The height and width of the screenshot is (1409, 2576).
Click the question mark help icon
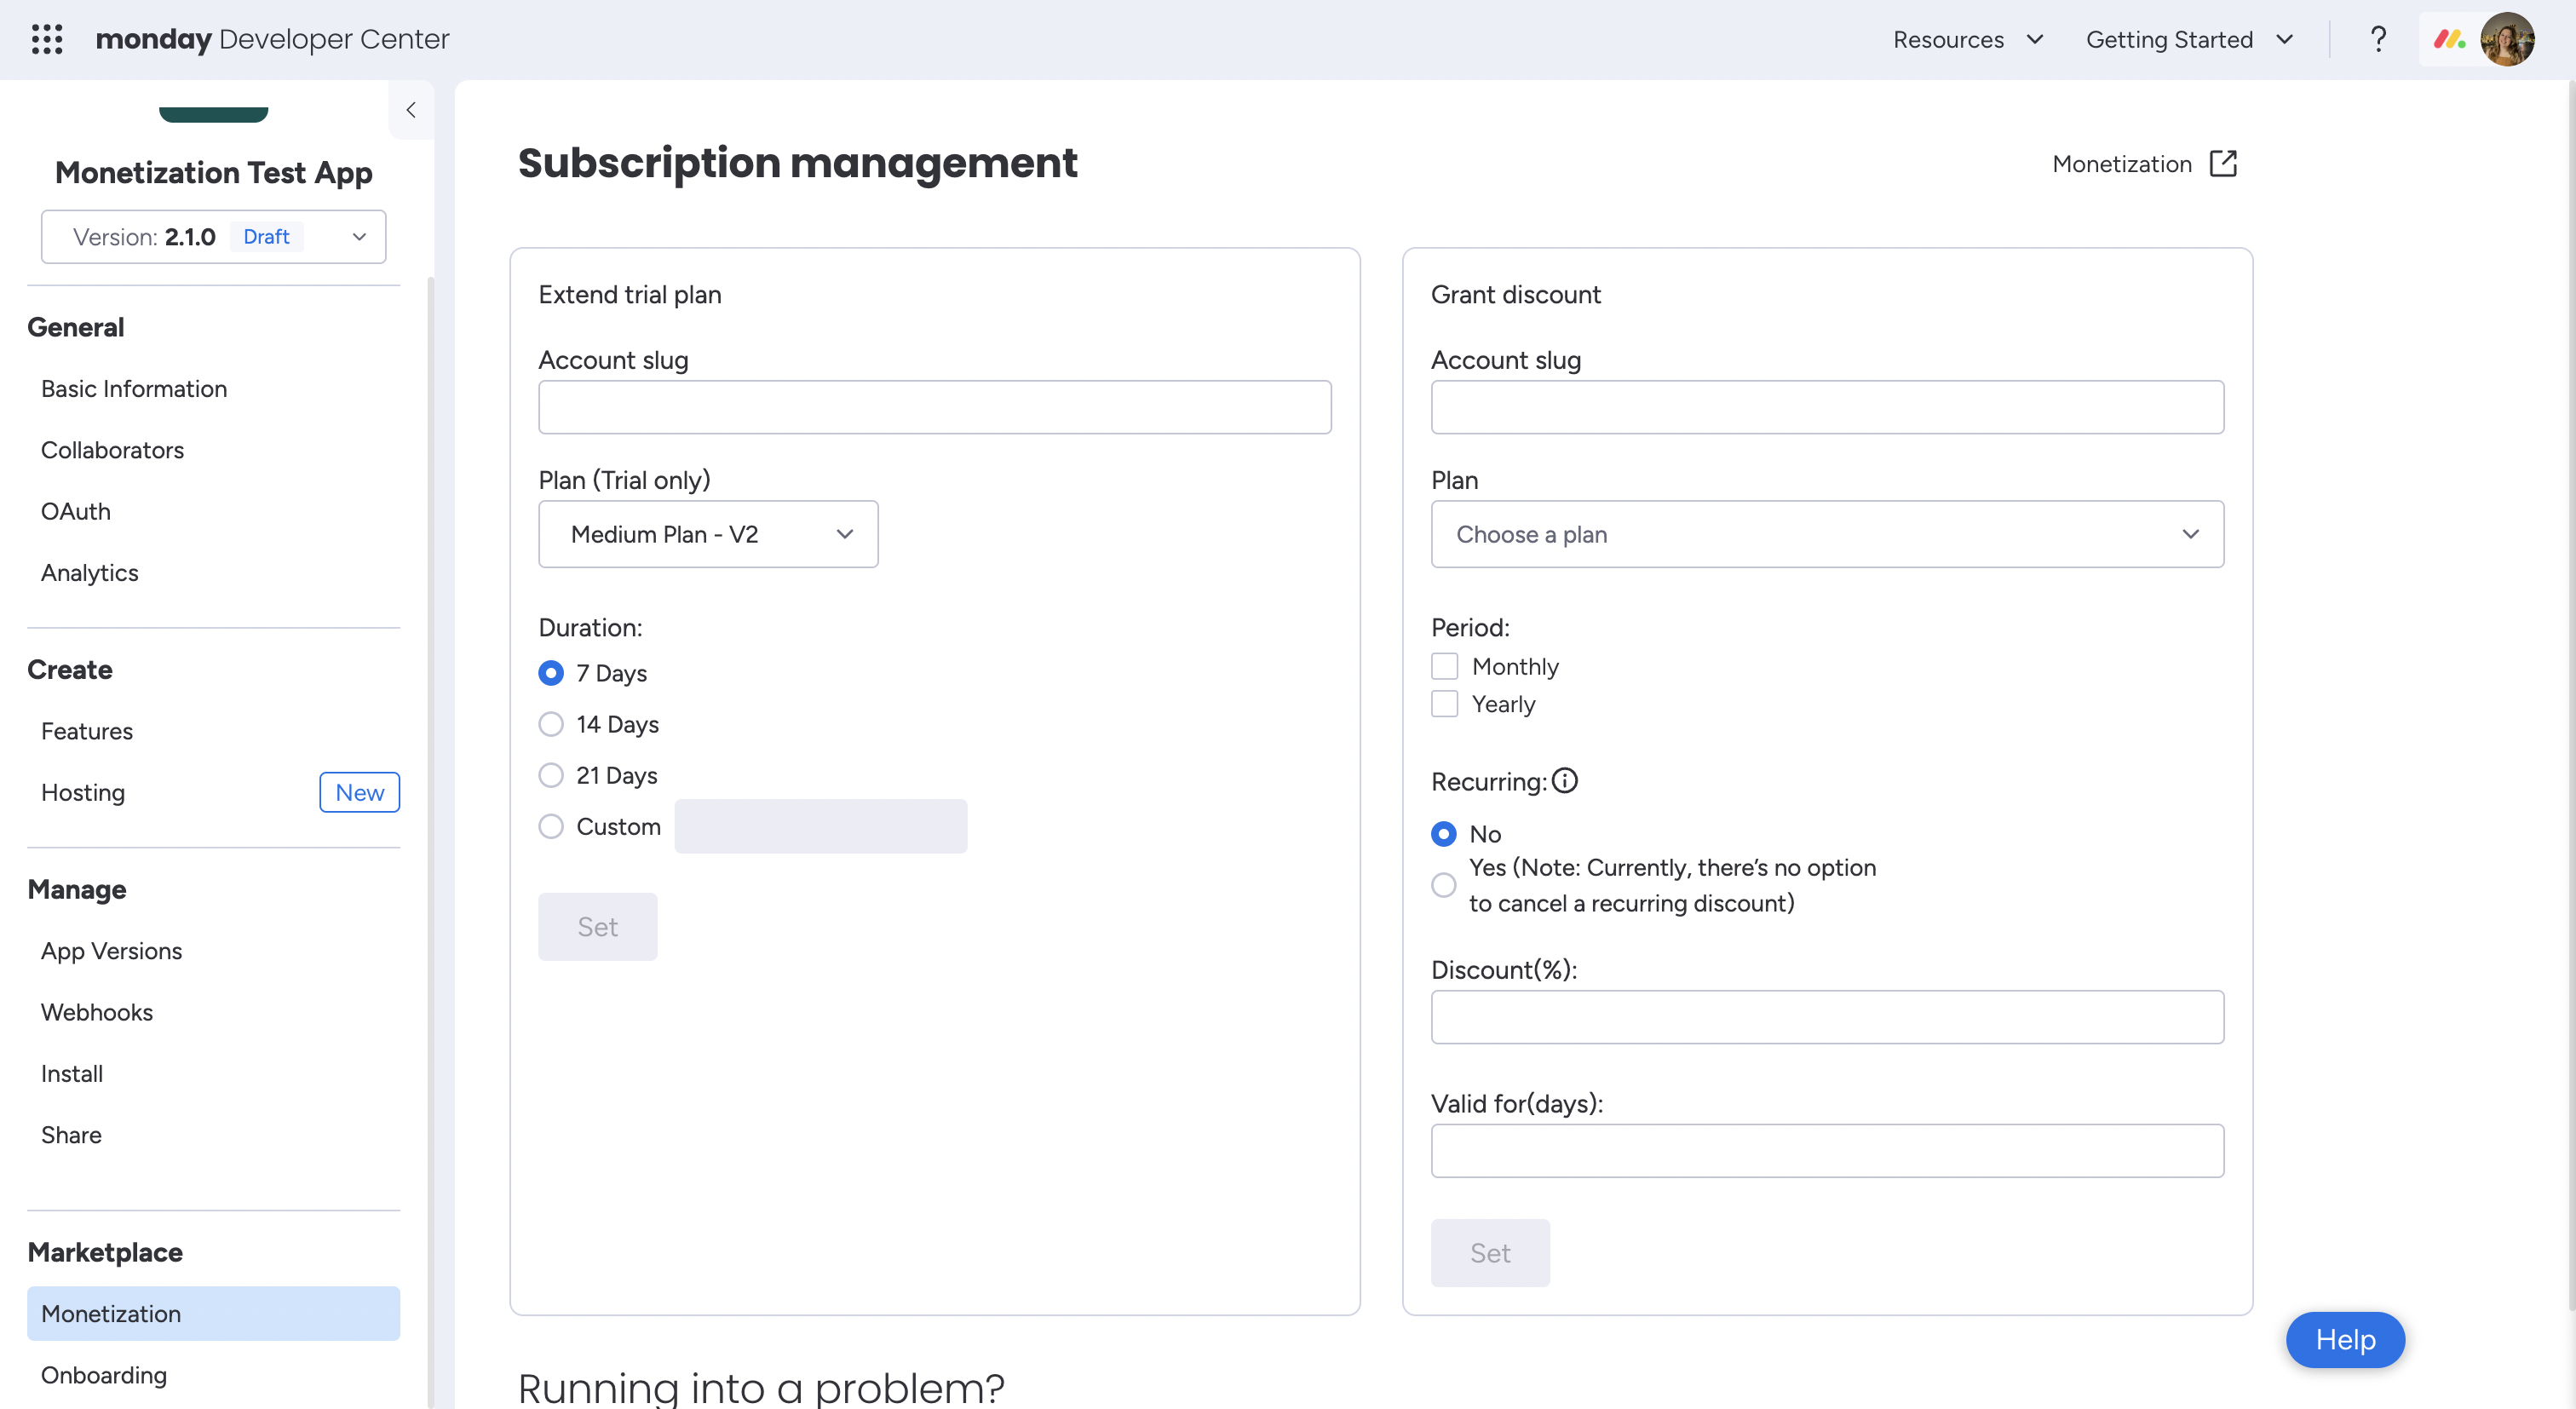click(x=2378, y=39)
